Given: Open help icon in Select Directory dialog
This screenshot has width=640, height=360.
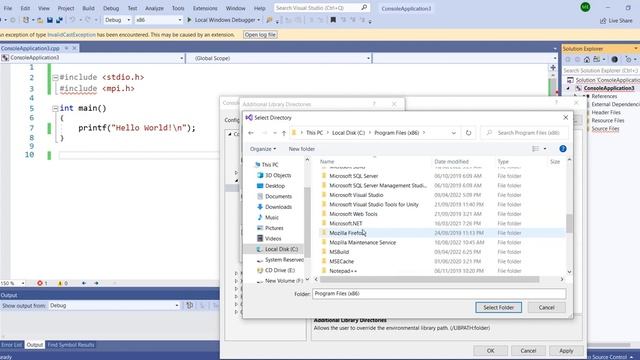Looking at the screenshot, I should click(x=562, y=149).
